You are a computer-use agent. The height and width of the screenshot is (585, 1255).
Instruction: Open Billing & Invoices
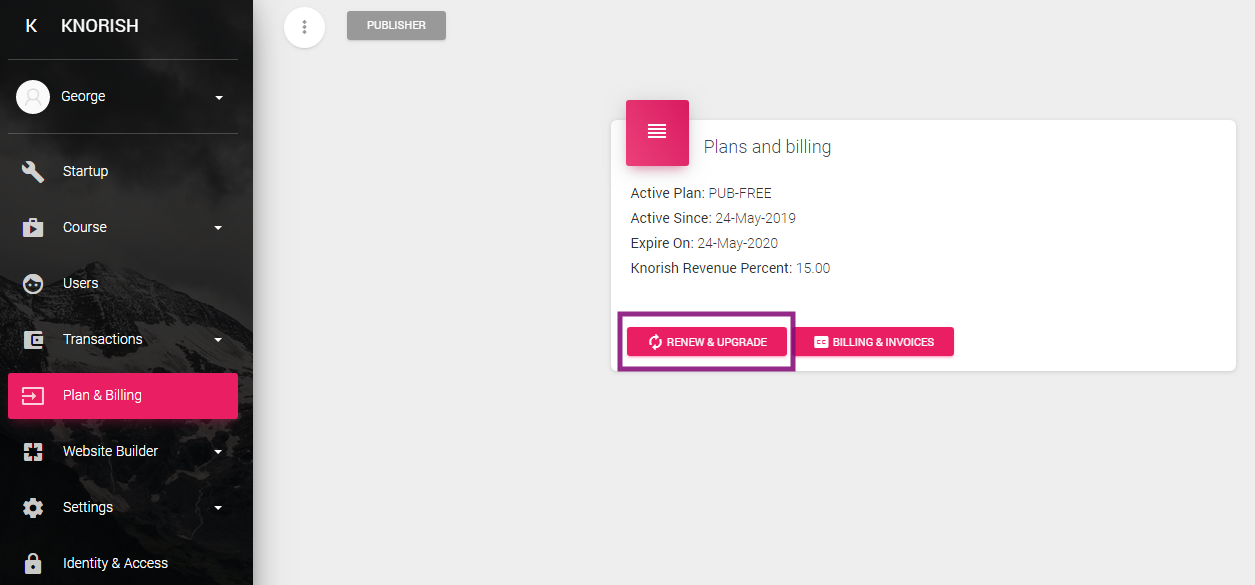coord(874,342)
